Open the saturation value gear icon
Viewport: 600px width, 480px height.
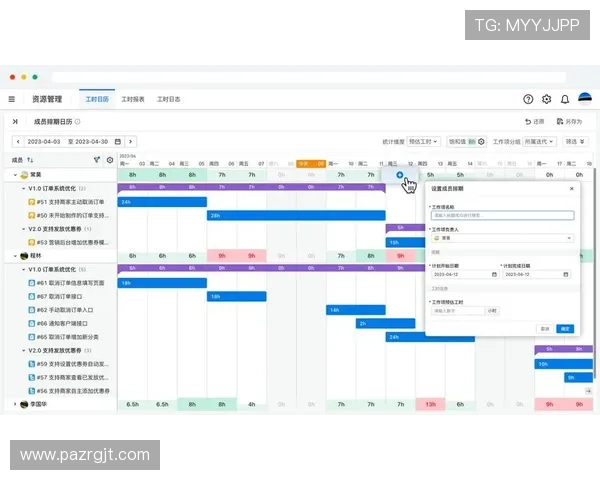pos(481,142)
